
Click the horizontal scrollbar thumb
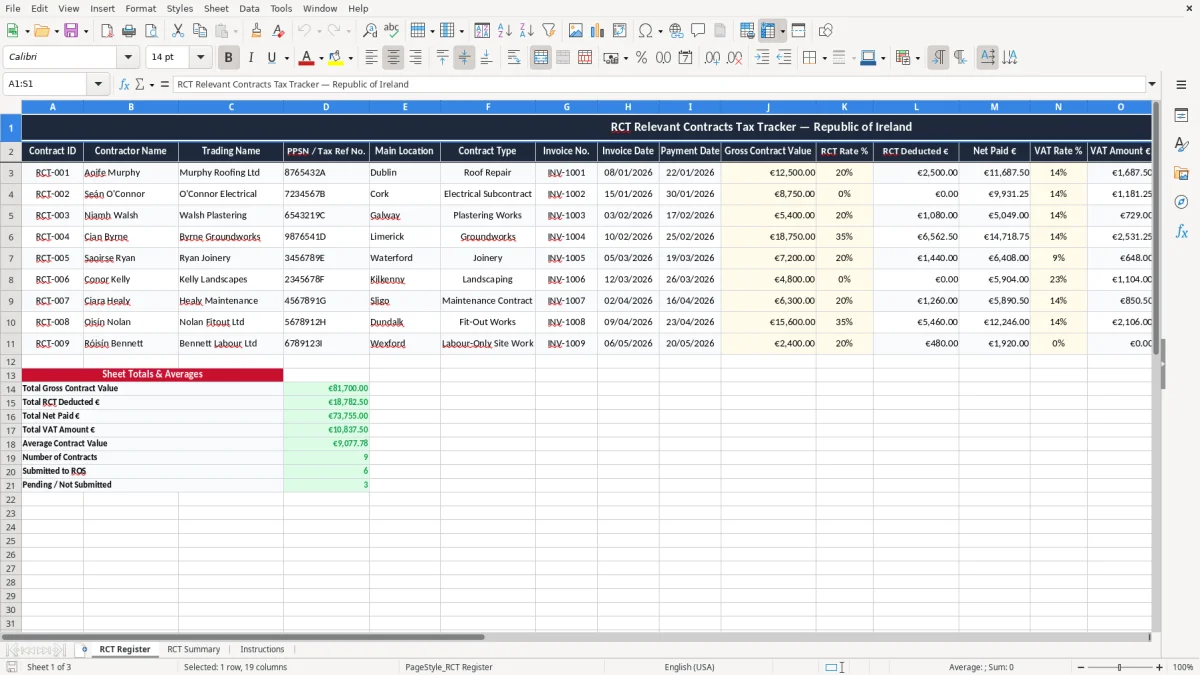(x=243, y=637)
